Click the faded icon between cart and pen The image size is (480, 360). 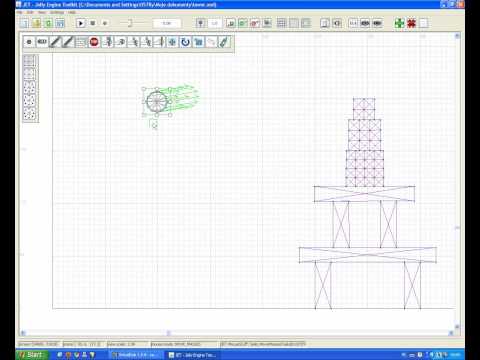(x=211, y=42)
